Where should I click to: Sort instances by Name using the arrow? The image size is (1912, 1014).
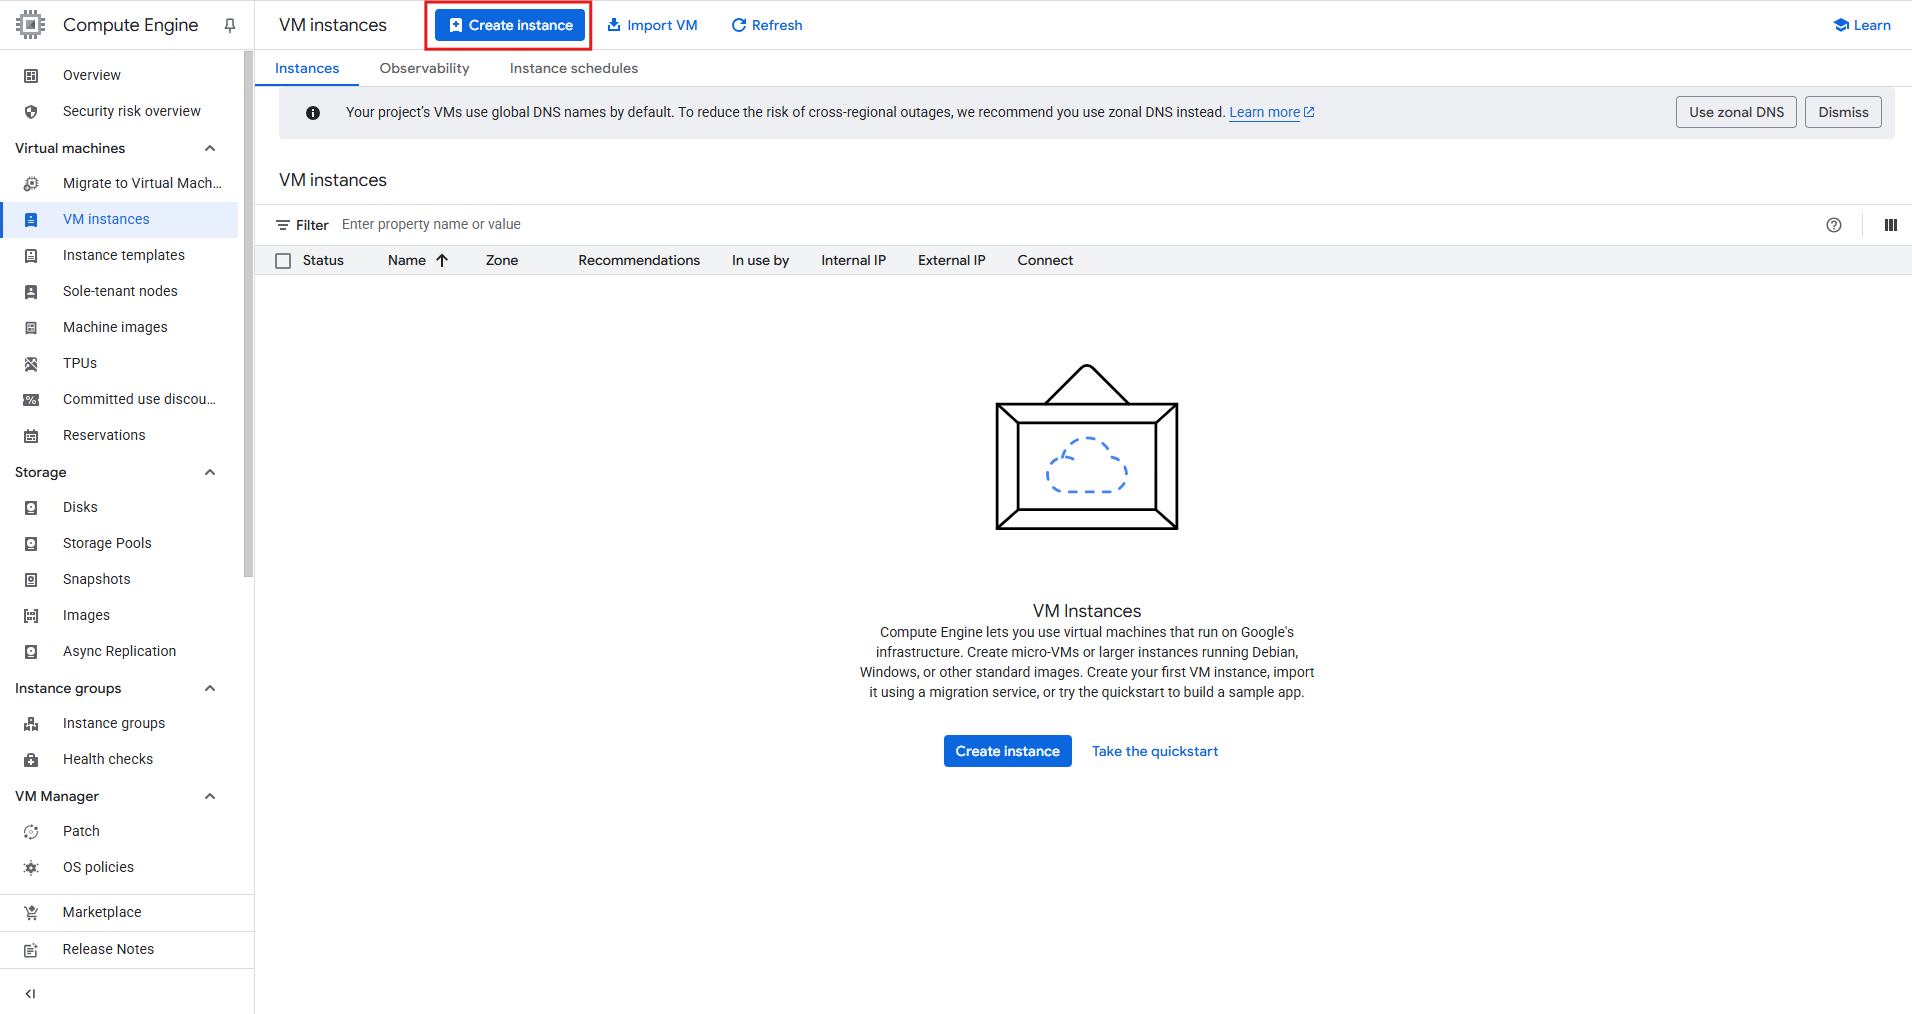(x=443, y=259)
